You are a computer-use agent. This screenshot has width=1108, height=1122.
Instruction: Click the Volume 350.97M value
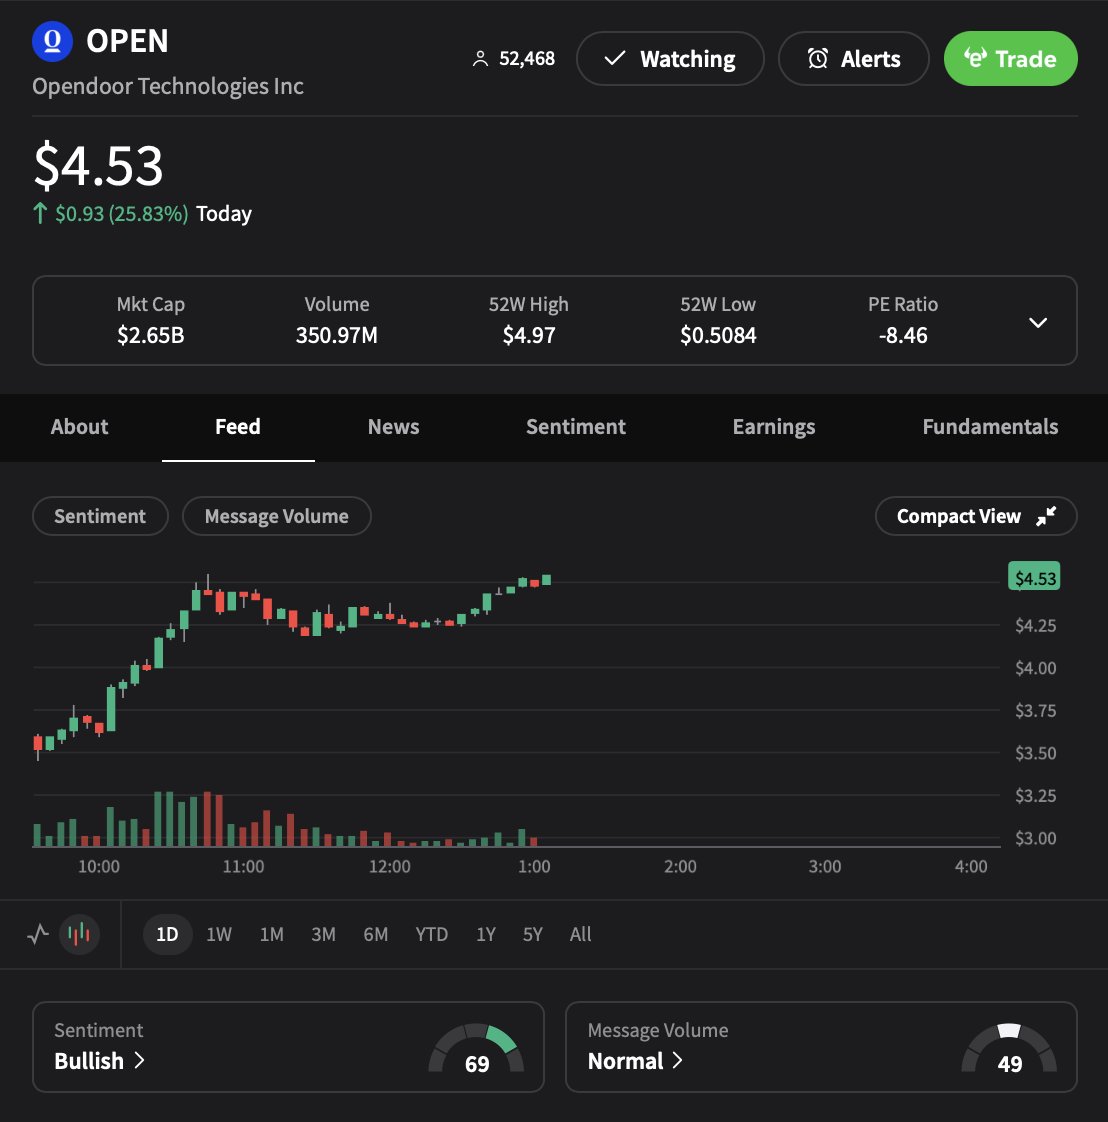pyautogui.click(x=336, y=335)
